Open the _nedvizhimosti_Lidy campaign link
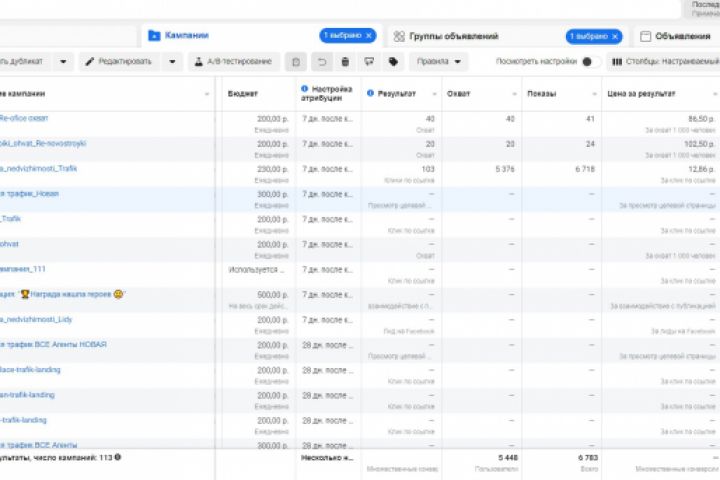The width and height of the screenshot is (720, 480). [36, 319]
